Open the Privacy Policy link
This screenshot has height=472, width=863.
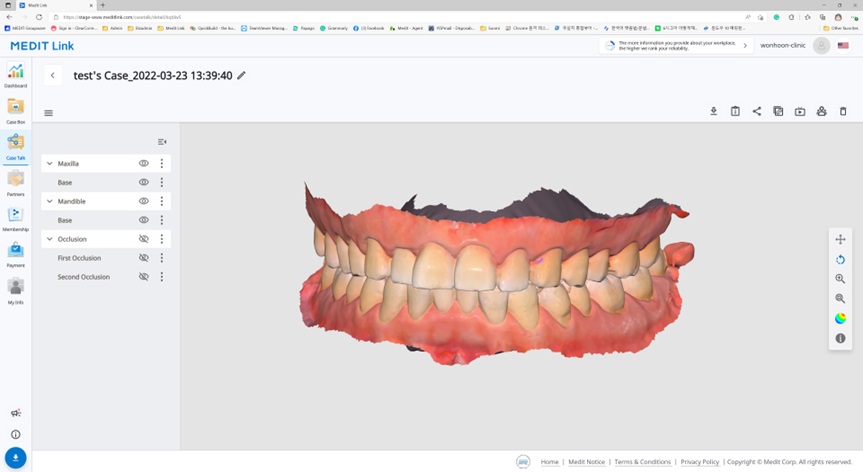tap(700, 462)
